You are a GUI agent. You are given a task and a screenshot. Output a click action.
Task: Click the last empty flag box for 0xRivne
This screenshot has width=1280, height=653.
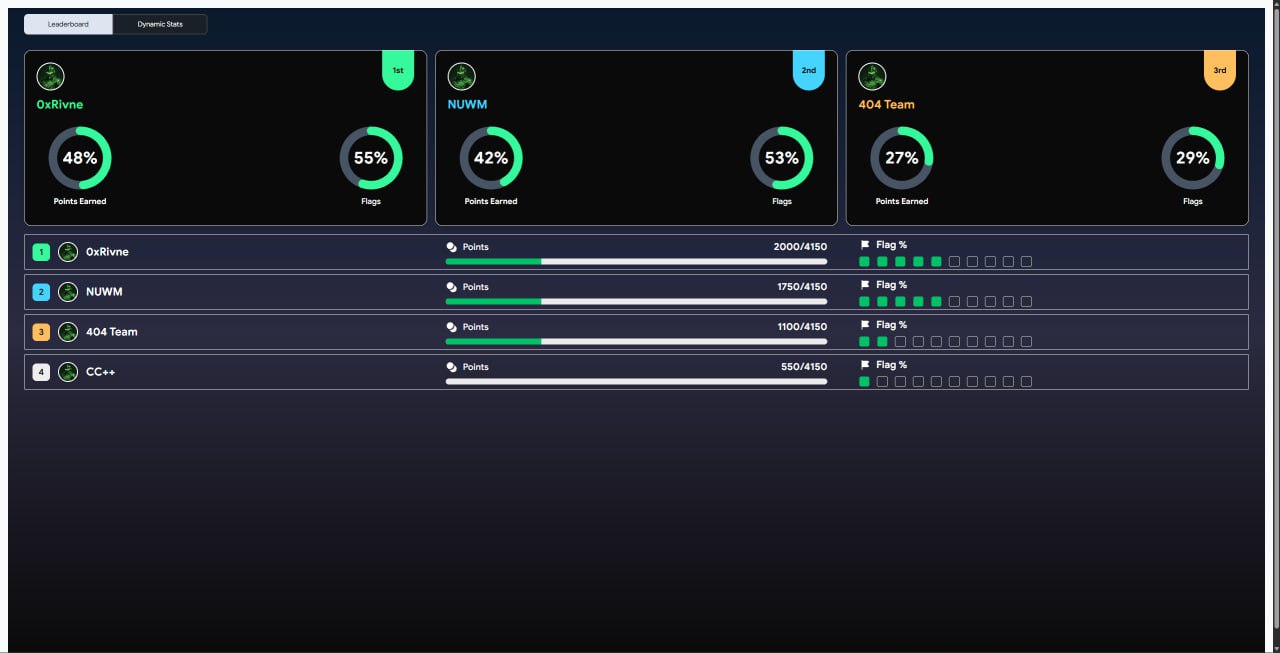tap(1026, 261)
